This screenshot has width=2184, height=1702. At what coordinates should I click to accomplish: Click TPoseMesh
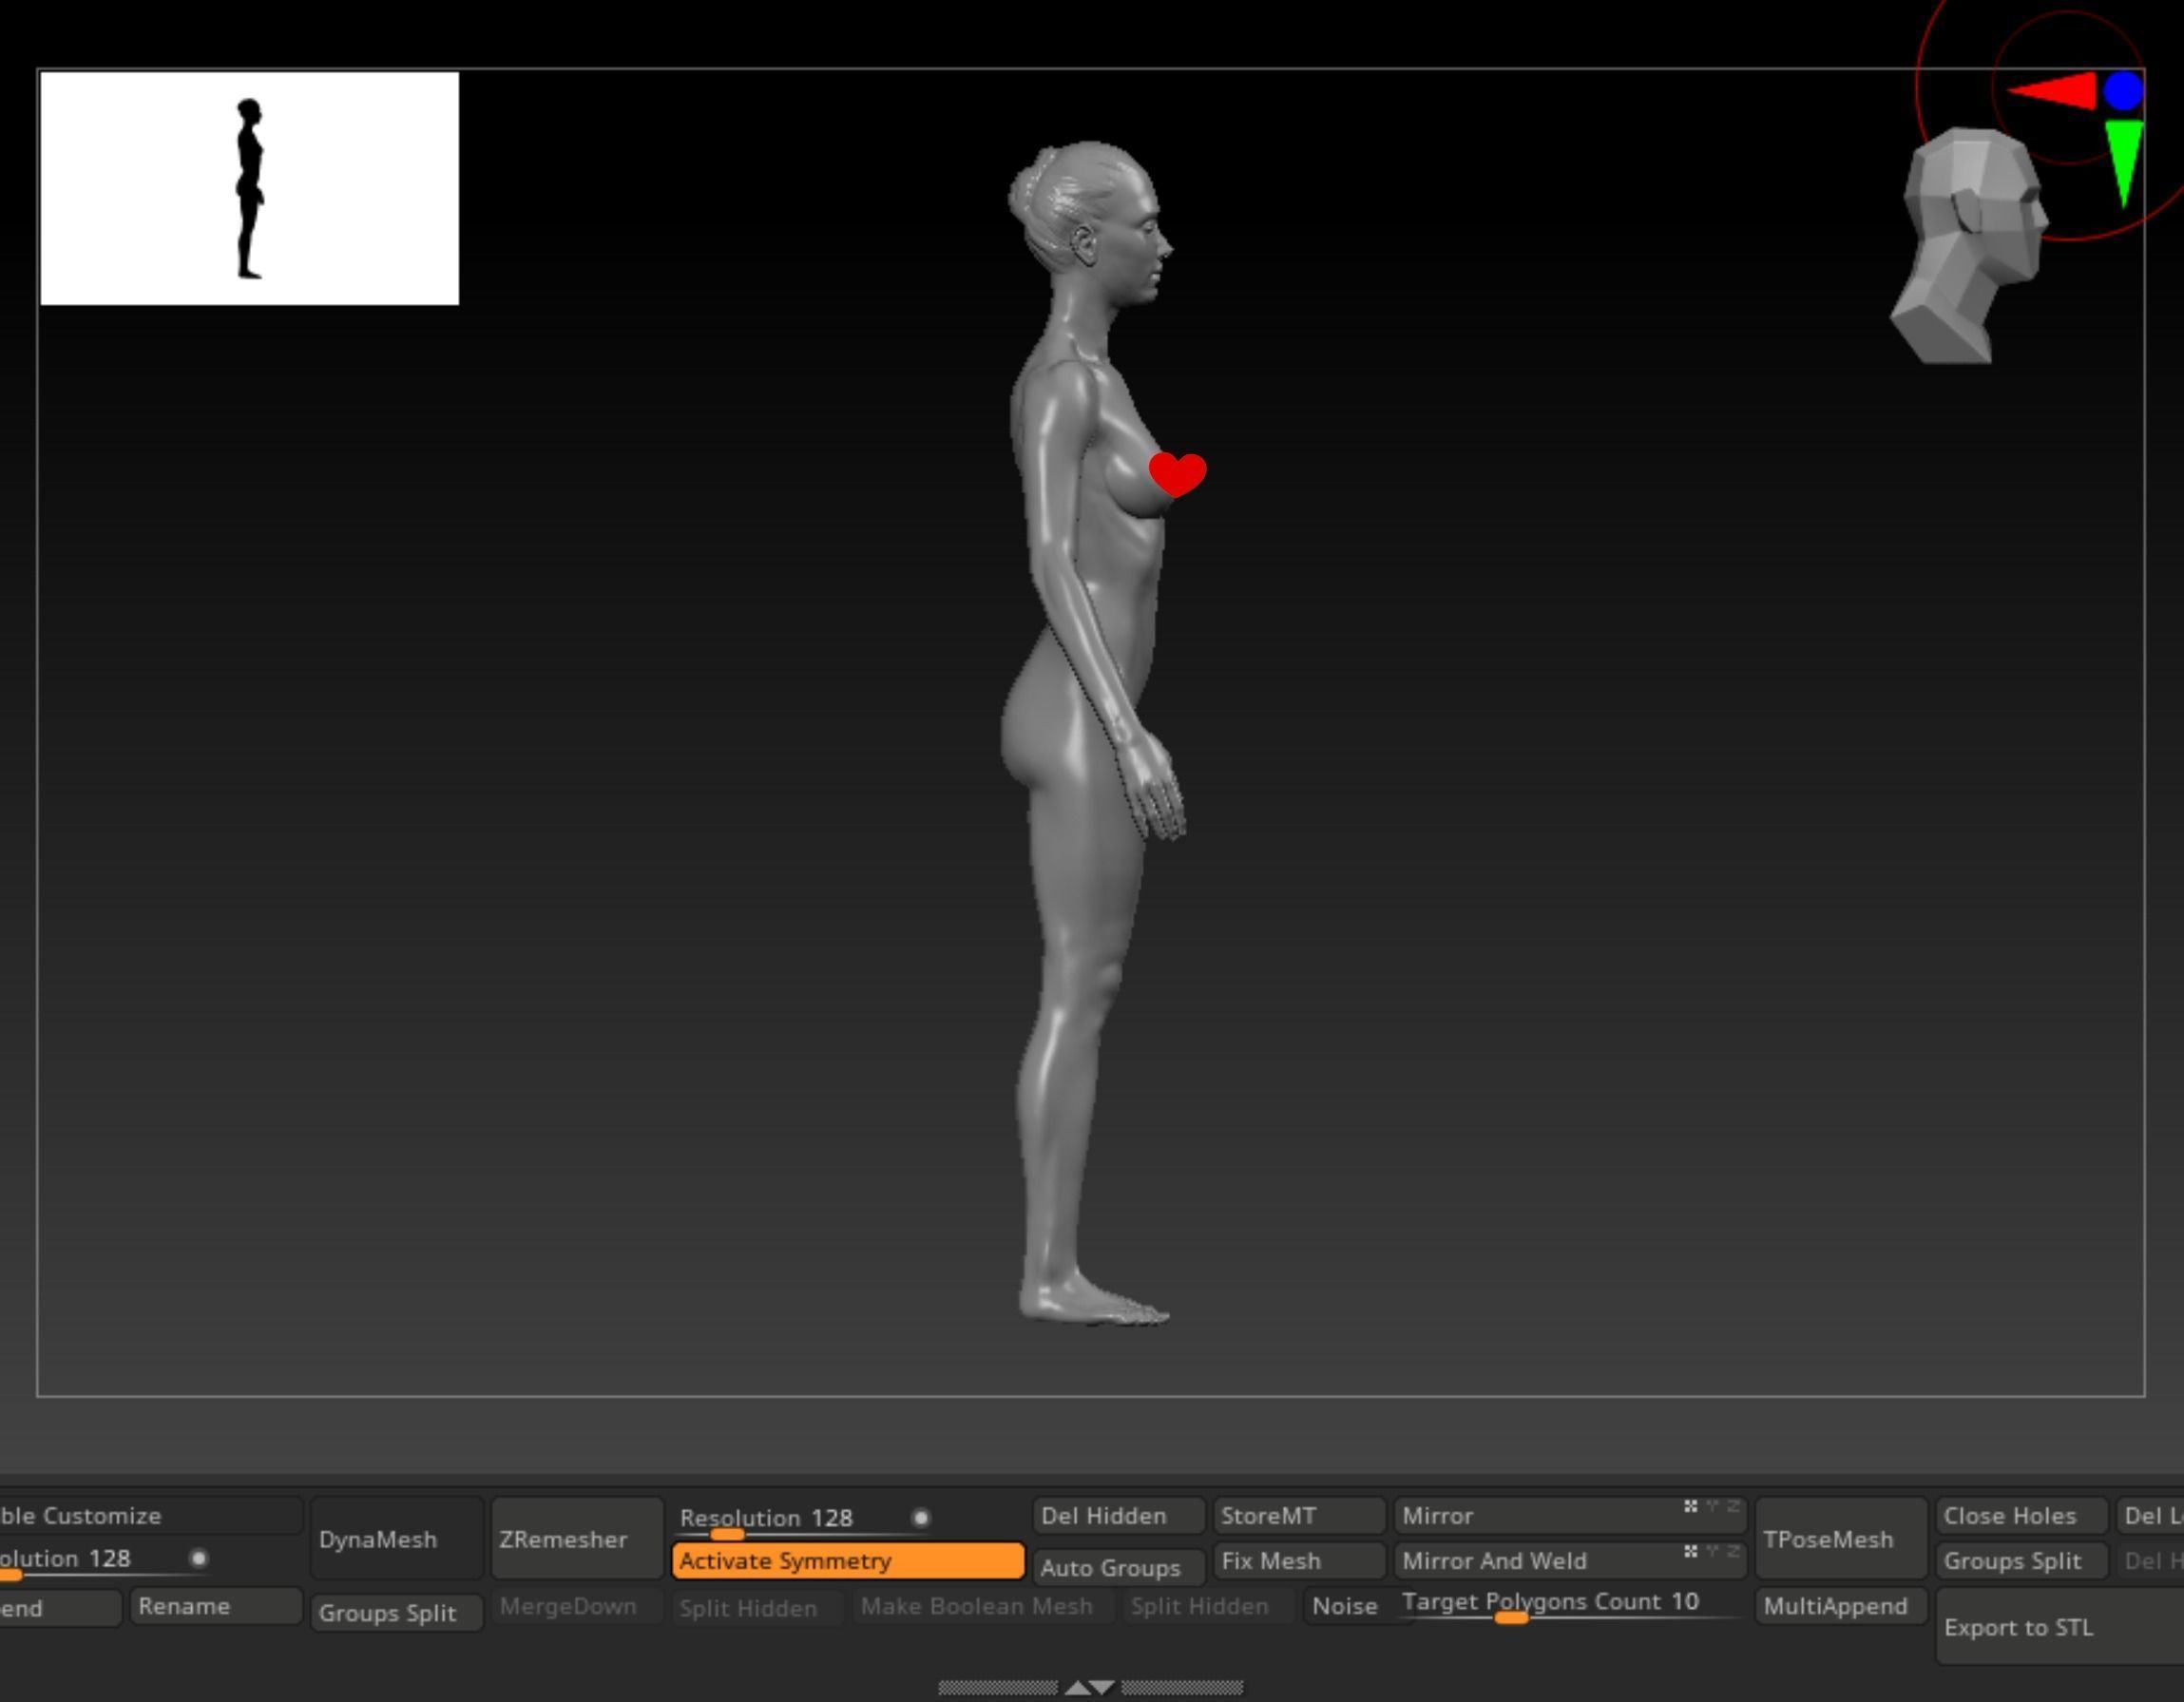[x=1841, y=1539]
